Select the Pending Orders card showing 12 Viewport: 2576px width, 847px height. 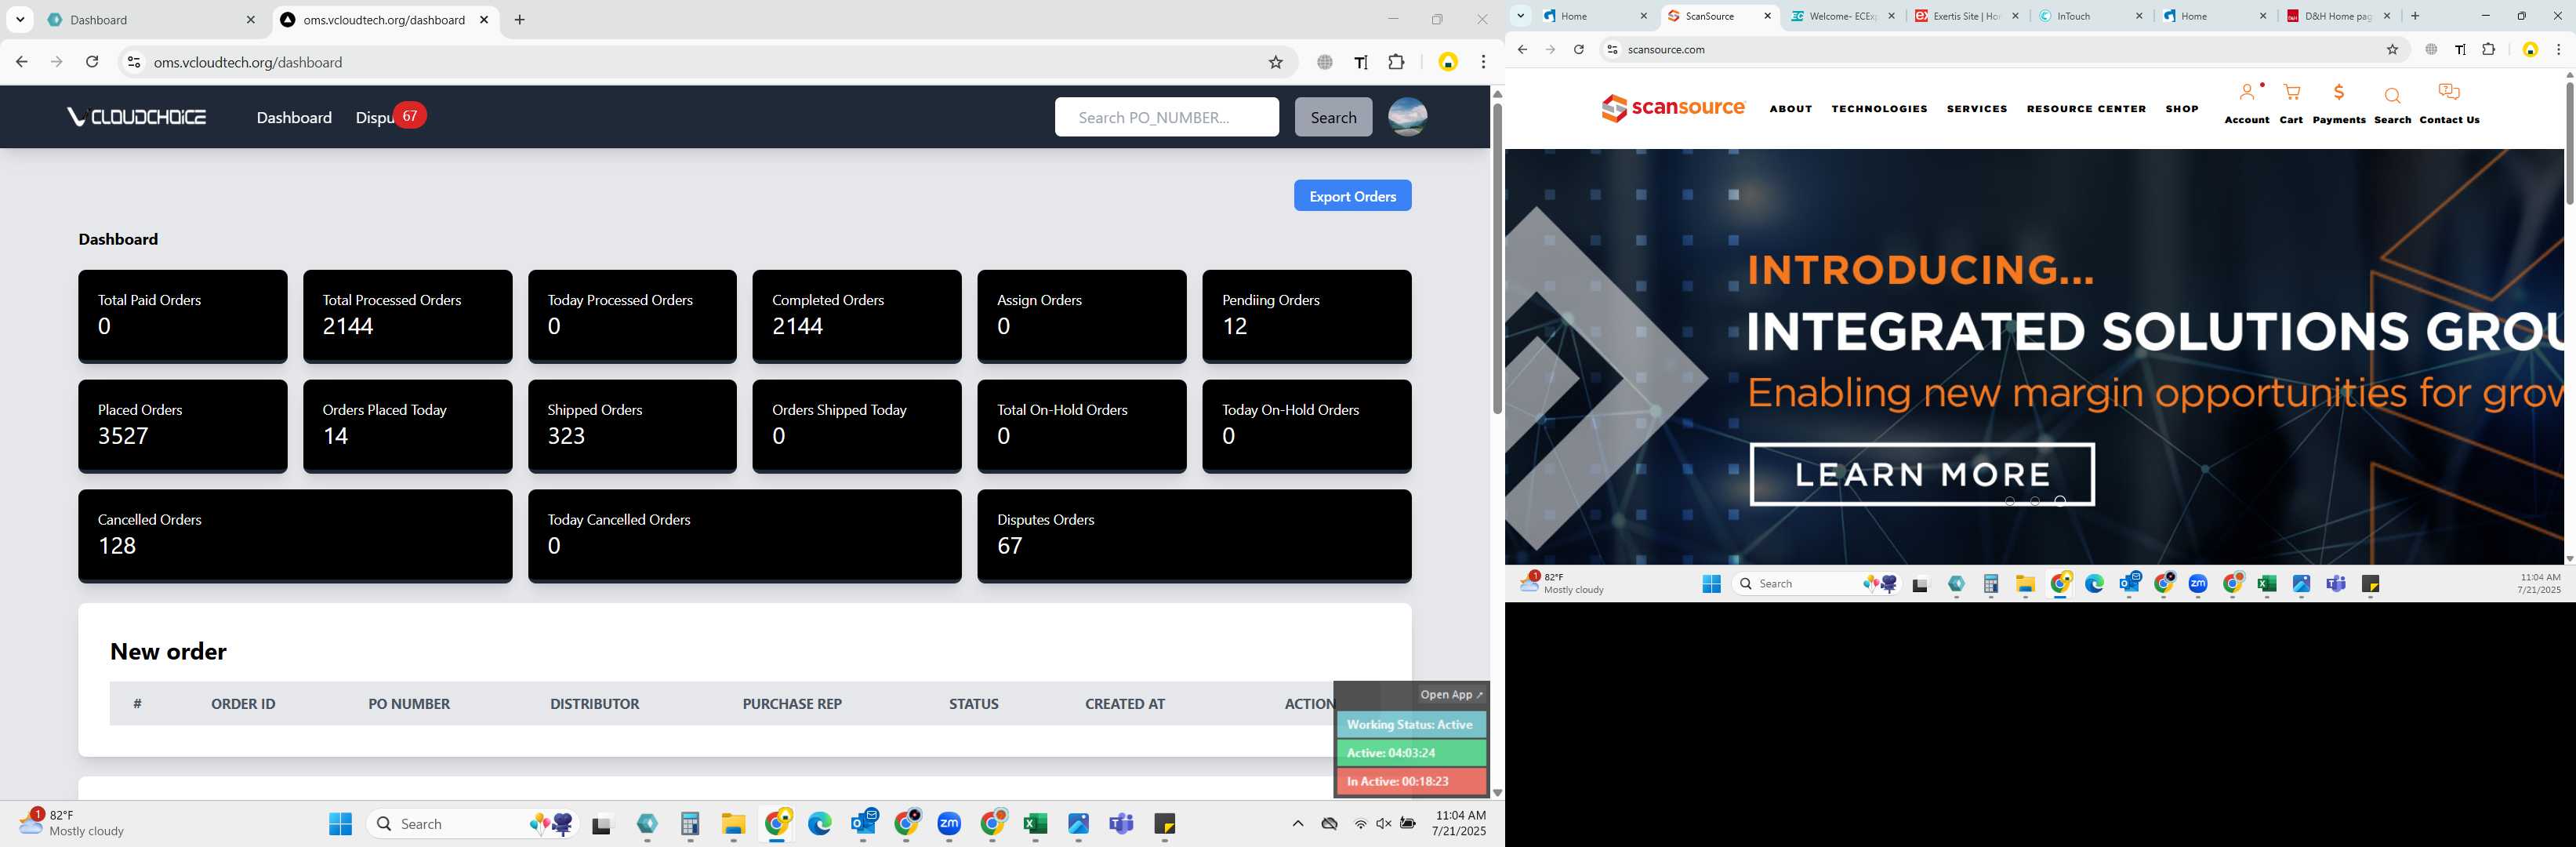1306,316
